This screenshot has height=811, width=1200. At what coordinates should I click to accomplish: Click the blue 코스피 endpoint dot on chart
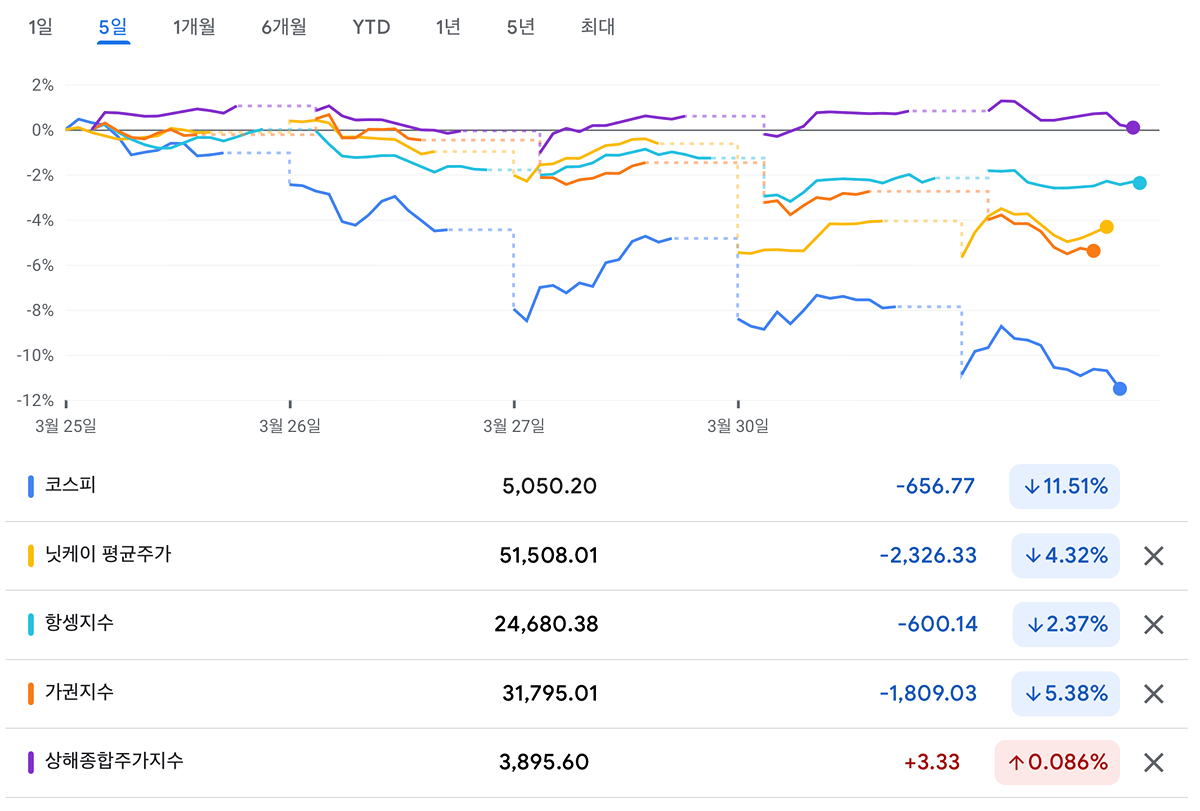coord(1120,389)
